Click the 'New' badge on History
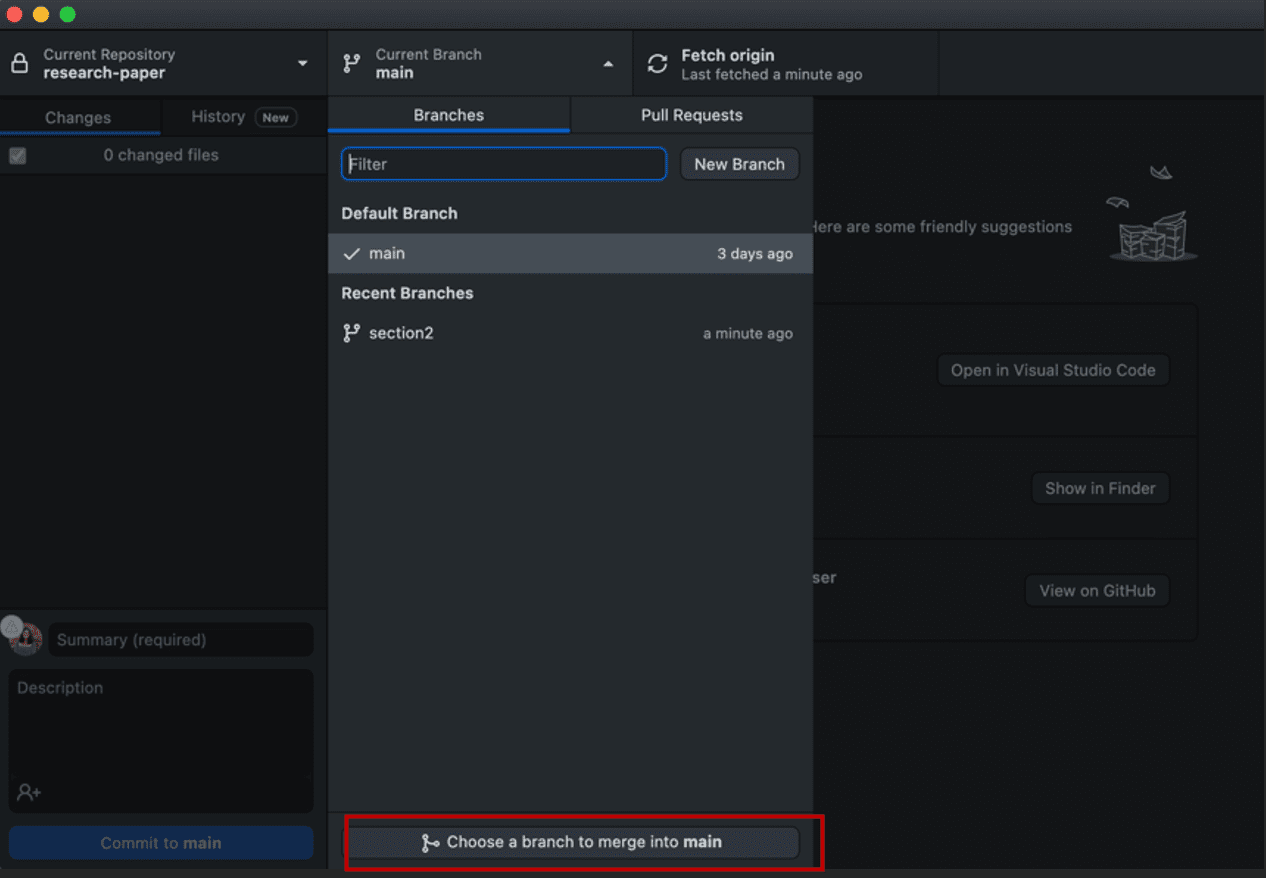1266x878 pixels. tap(275, 118)
